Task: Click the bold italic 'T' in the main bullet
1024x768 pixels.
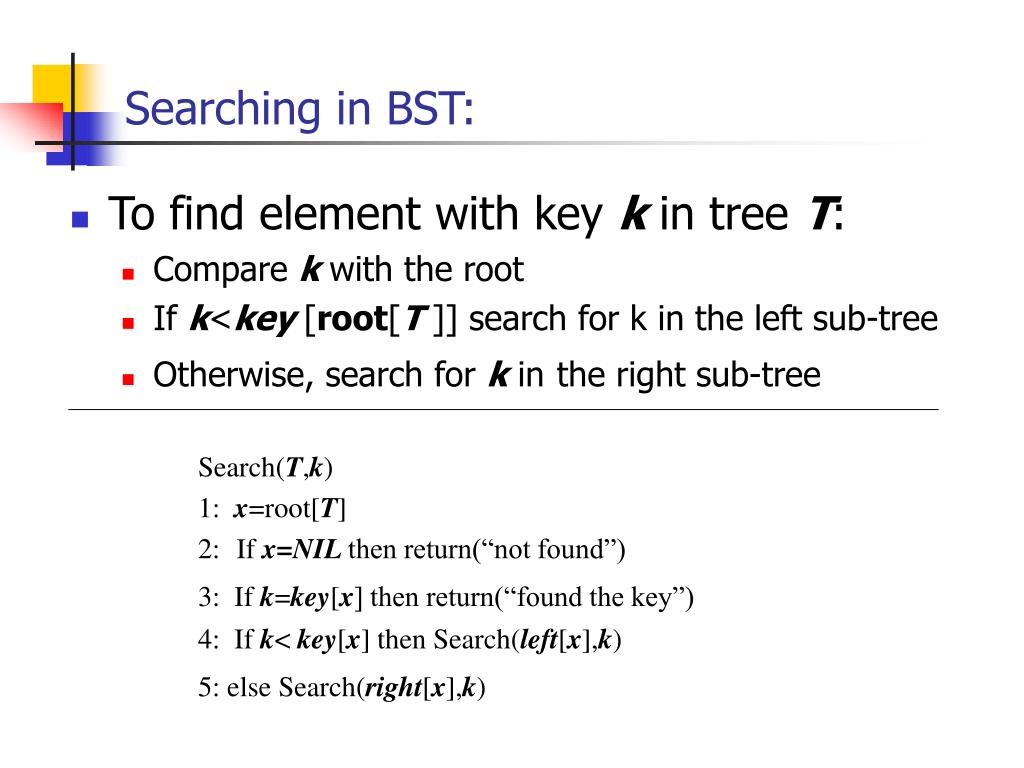Action: click(820, 214)
